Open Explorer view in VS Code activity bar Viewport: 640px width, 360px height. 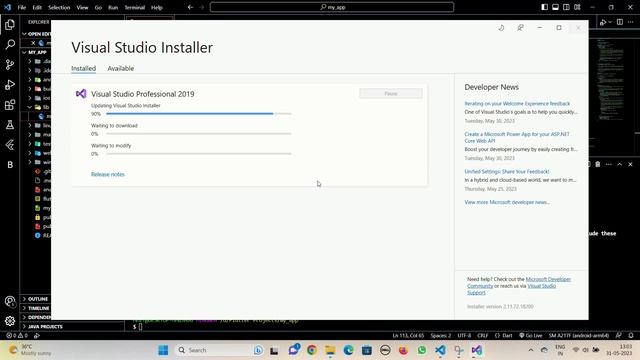coord(10,25)
